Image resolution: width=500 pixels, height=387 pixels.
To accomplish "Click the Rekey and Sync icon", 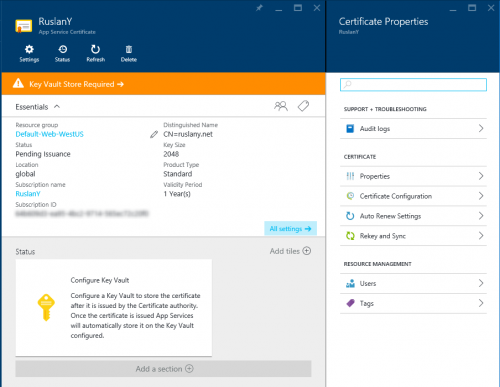I will click(350, 236).
